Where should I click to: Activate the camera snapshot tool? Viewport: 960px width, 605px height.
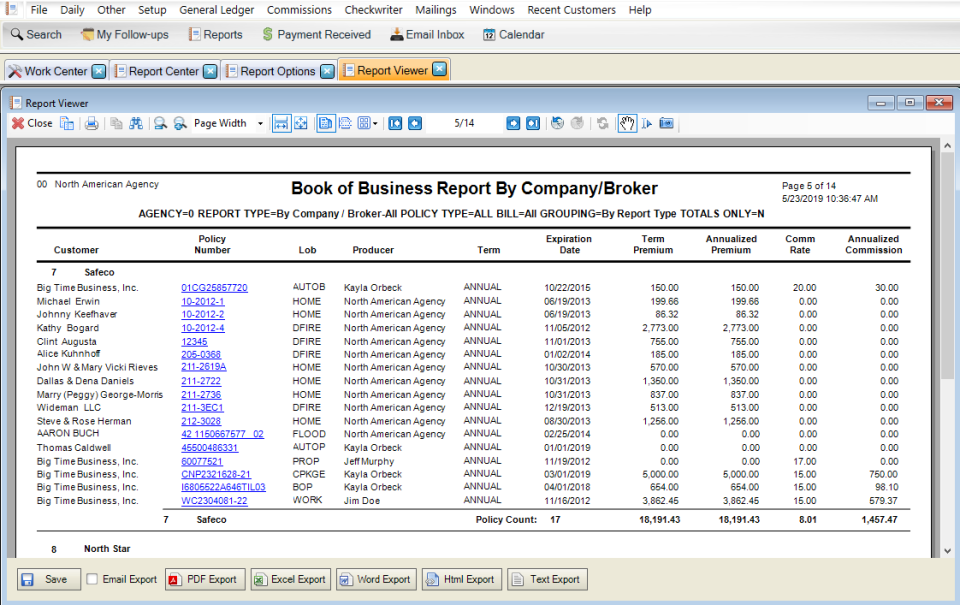667,123
